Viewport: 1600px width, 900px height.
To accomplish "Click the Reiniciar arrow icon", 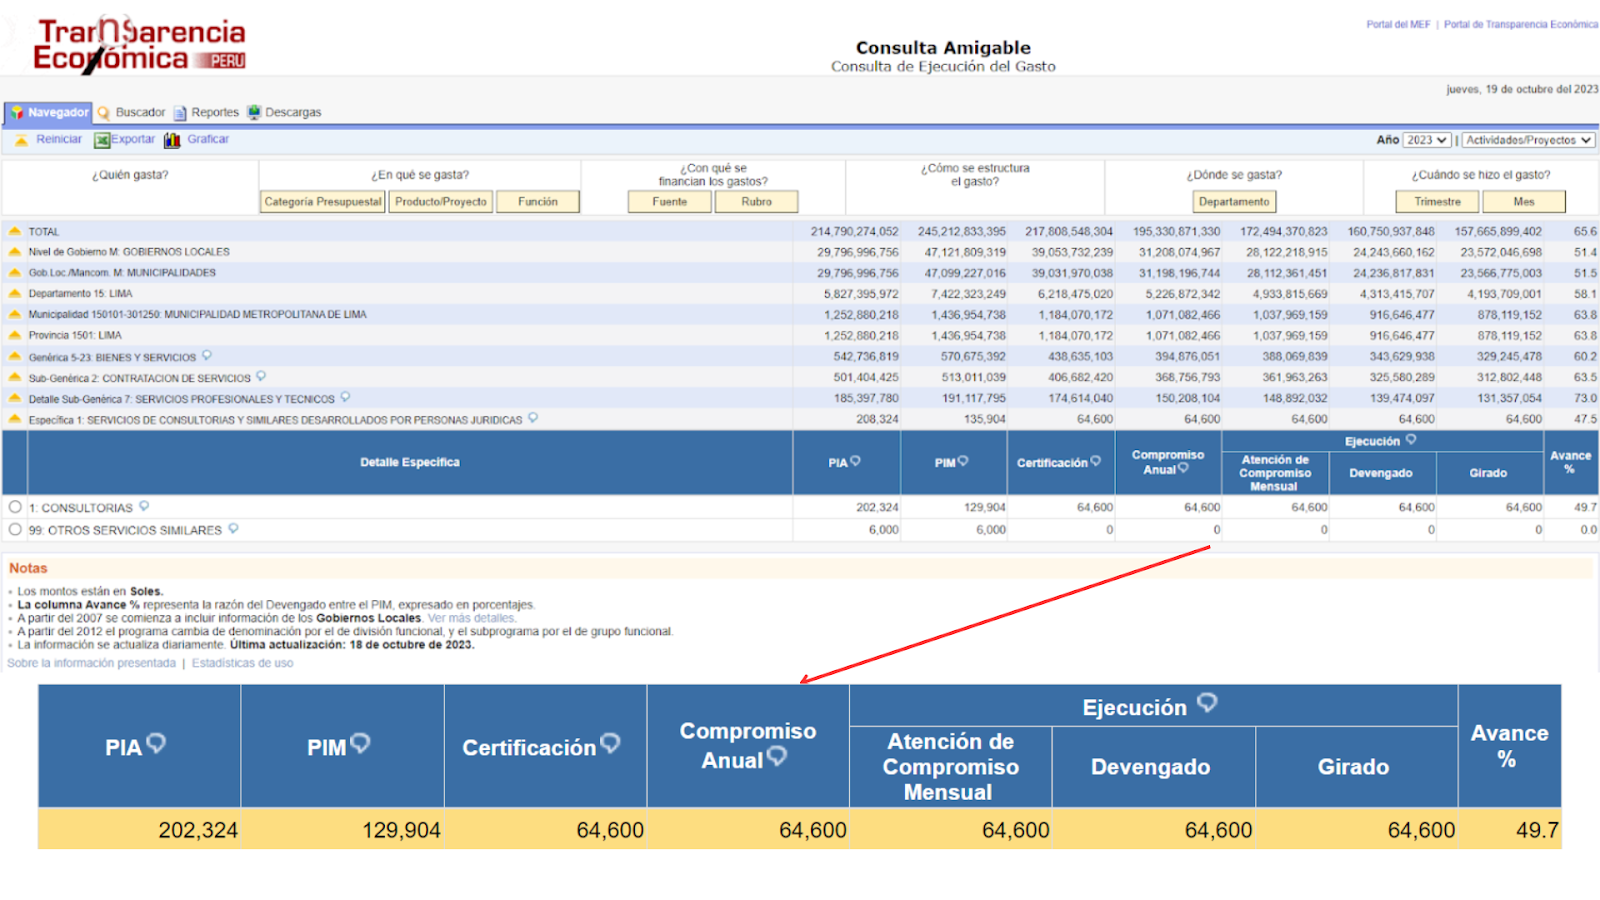I will [x=21, y=140].
